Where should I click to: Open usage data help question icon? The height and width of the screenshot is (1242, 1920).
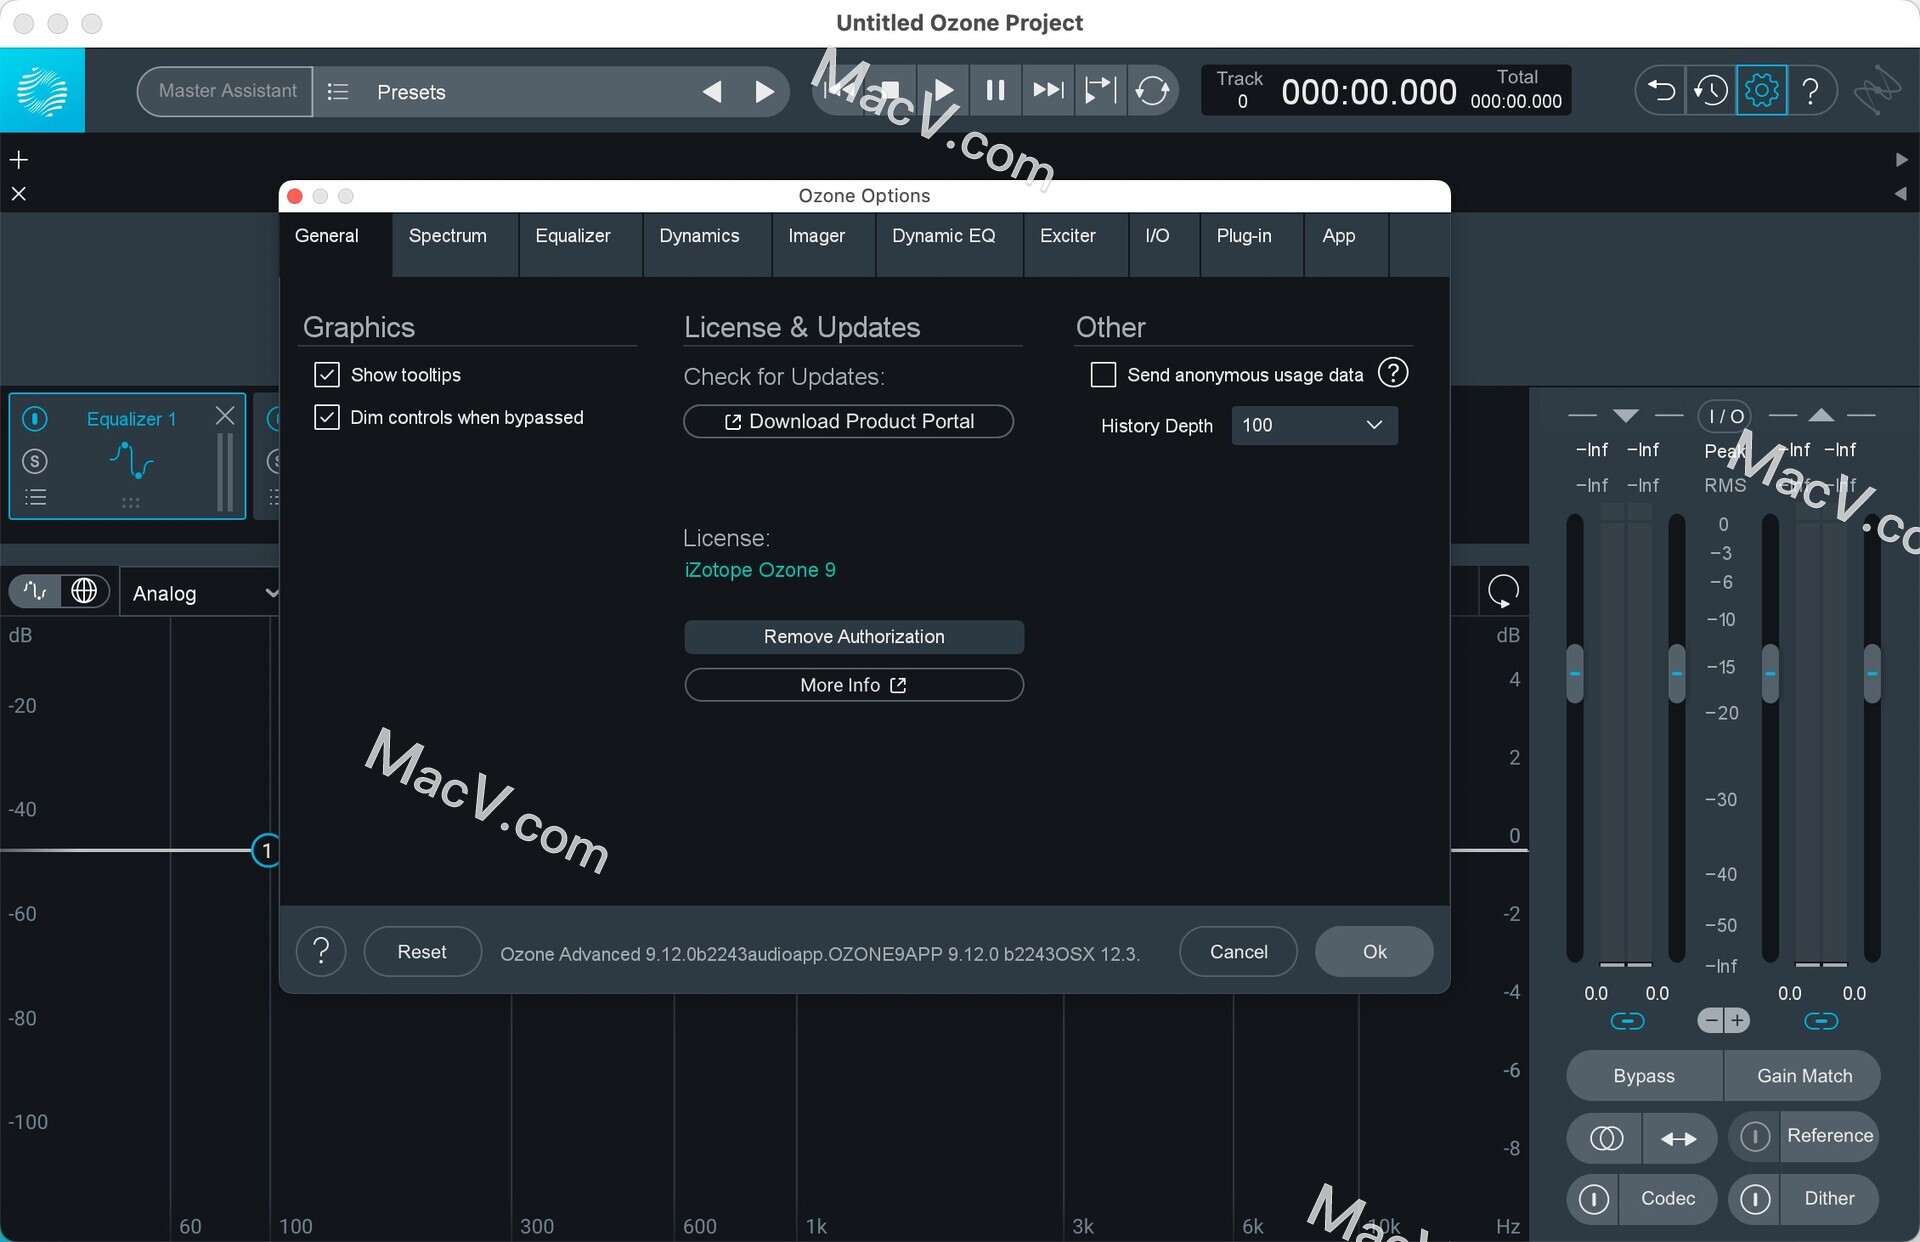[1393, 373]
